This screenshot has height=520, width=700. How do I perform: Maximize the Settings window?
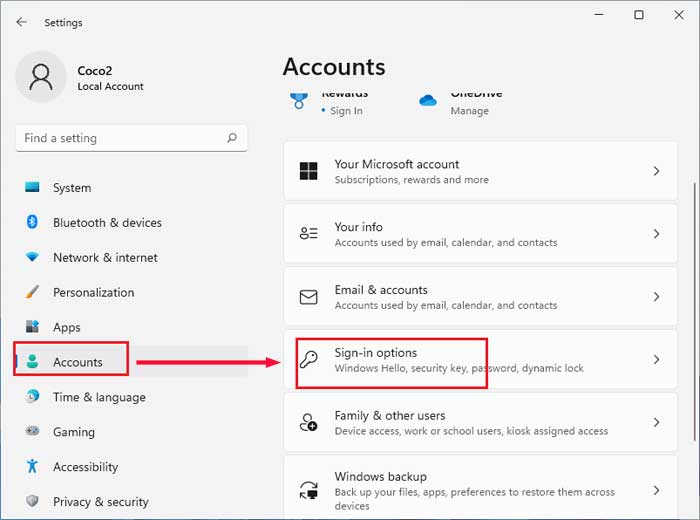click(x=639, y=15)
